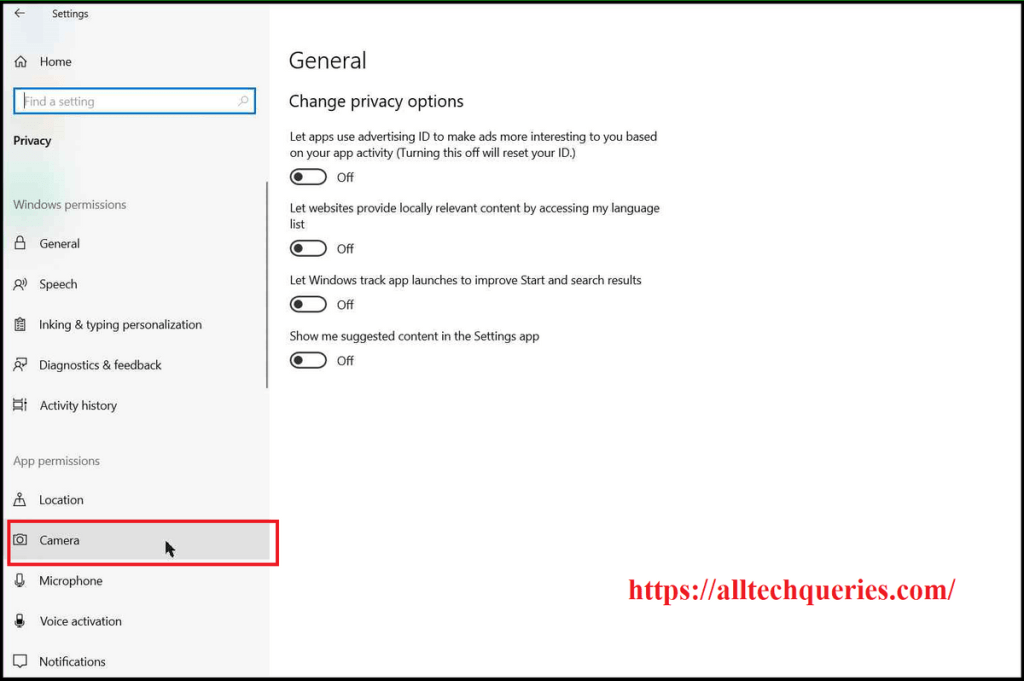Open Notifications permission settings
The width and height of the screenshot is (1024, 681).
pos(72,661)
